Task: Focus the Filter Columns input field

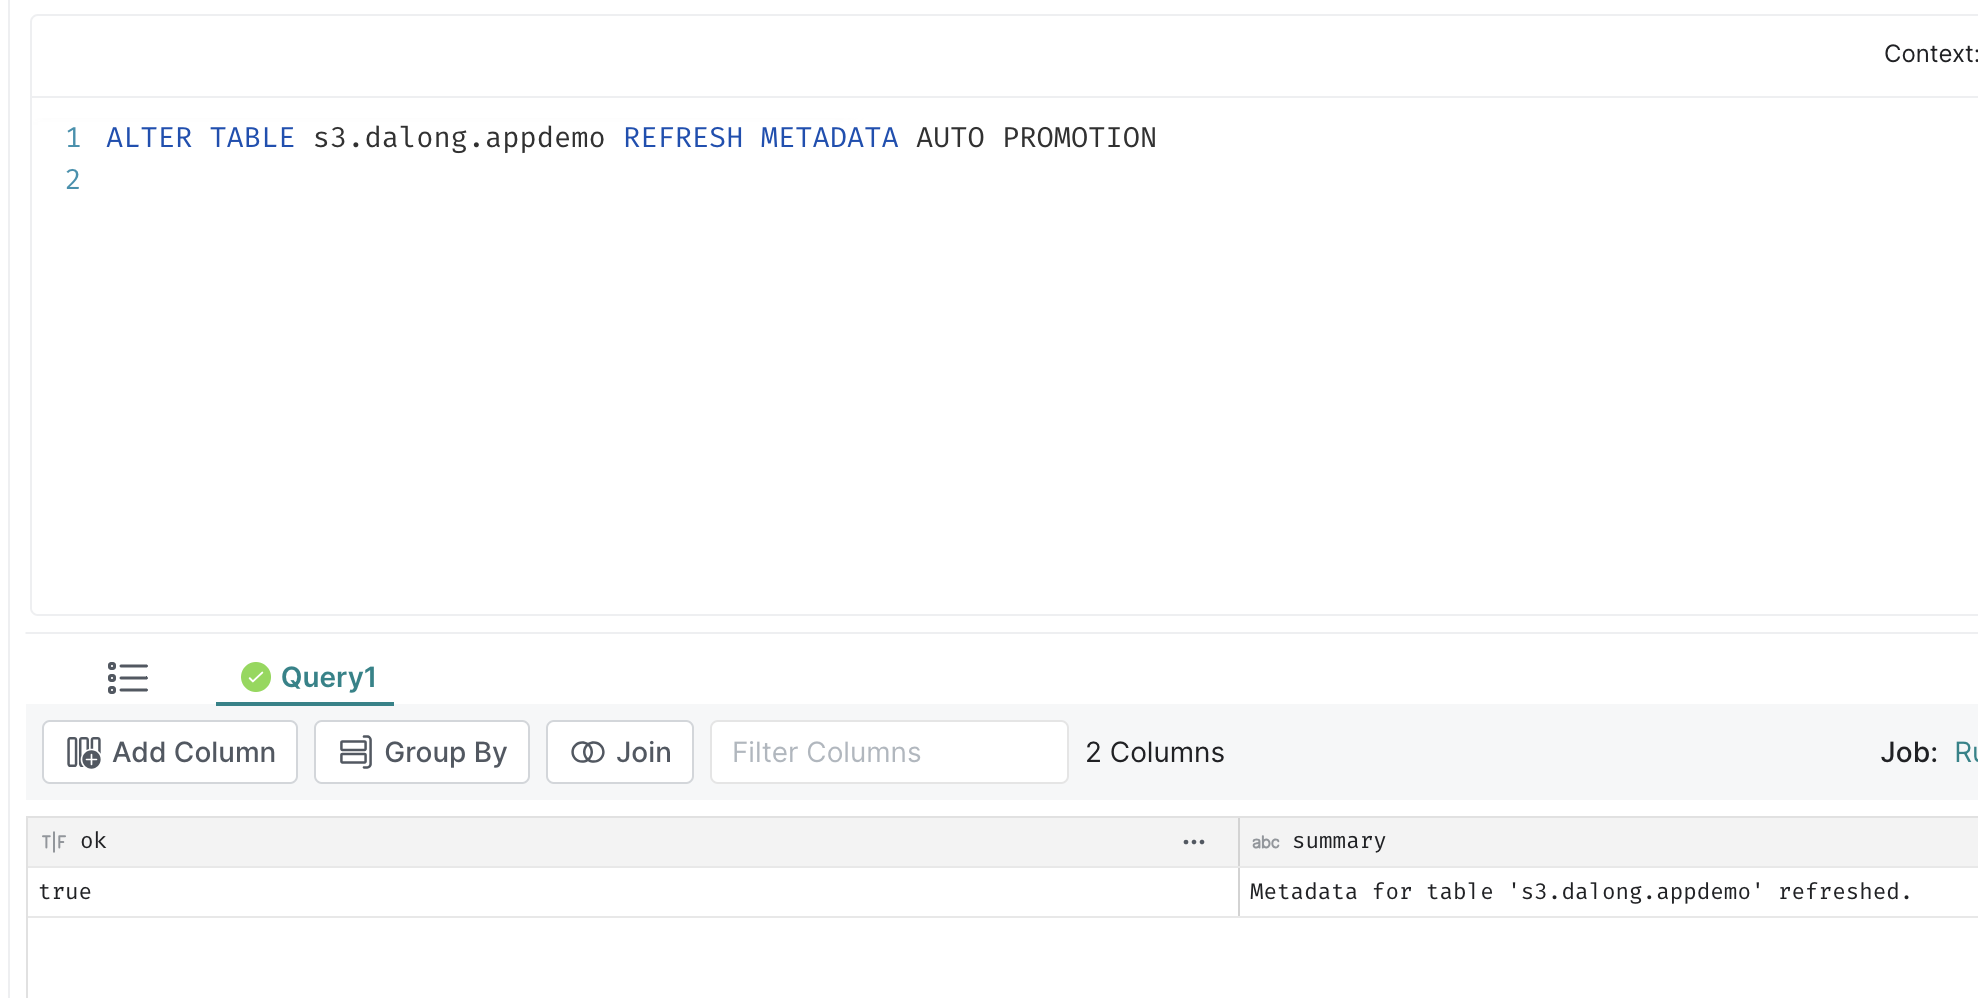Action: (x=889, y=752)
